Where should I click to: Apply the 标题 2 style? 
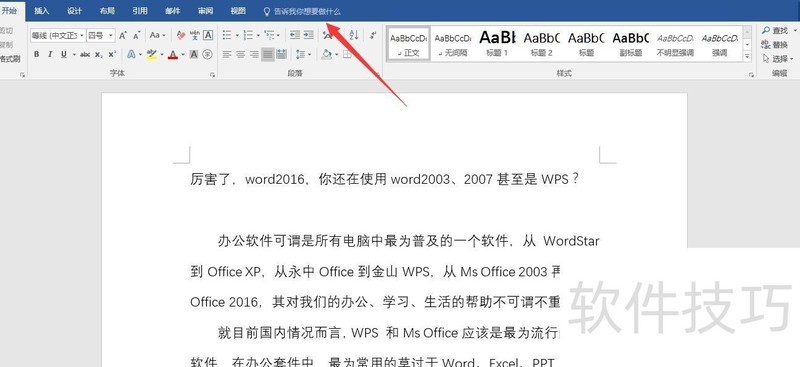pyautogui.click(x=541, y=43)
